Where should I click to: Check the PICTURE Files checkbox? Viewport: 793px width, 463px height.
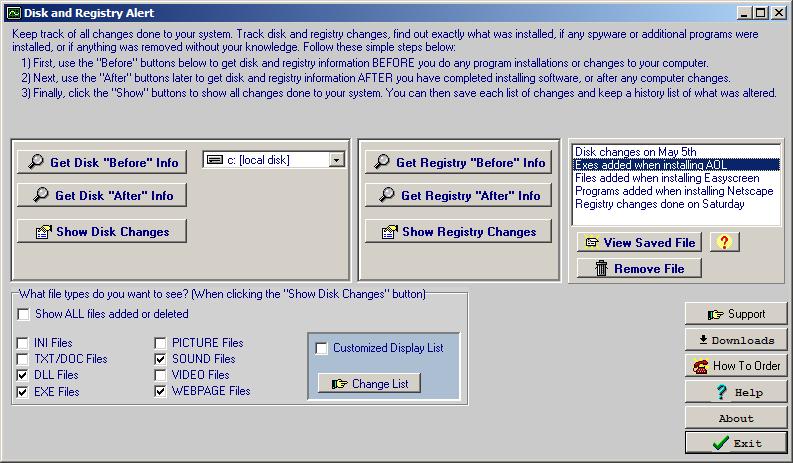tap(160, 343)
